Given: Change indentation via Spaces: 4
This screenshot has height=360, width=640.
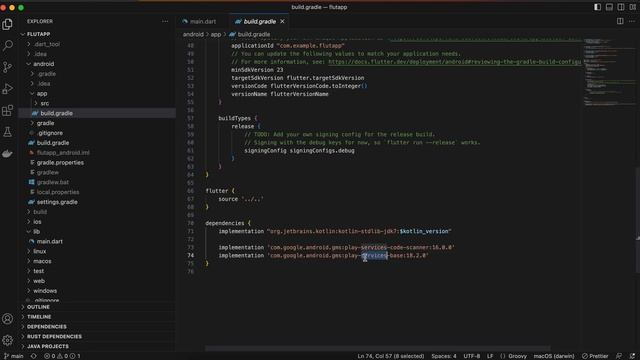Looking at the screenshot, I should pyautogui.click(x=444, y=356).
